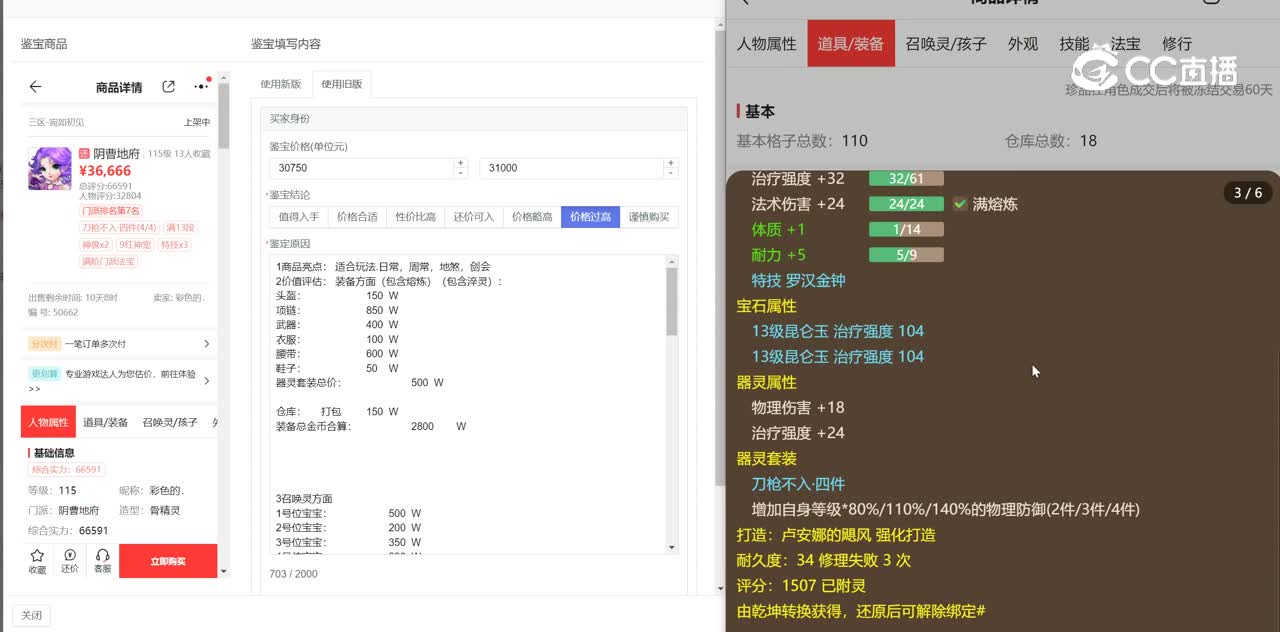
Task: Click the 收藏 star icon
Action: pos(37,560)
